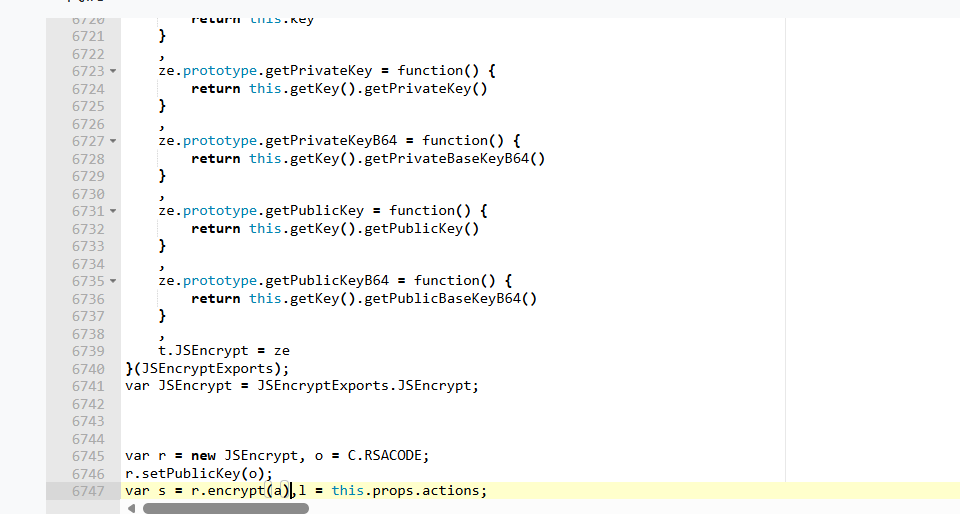This screenshot has height=514, width=960.
Task: Collapse the fold arrow at line 6731
Action: click(113, 211)
